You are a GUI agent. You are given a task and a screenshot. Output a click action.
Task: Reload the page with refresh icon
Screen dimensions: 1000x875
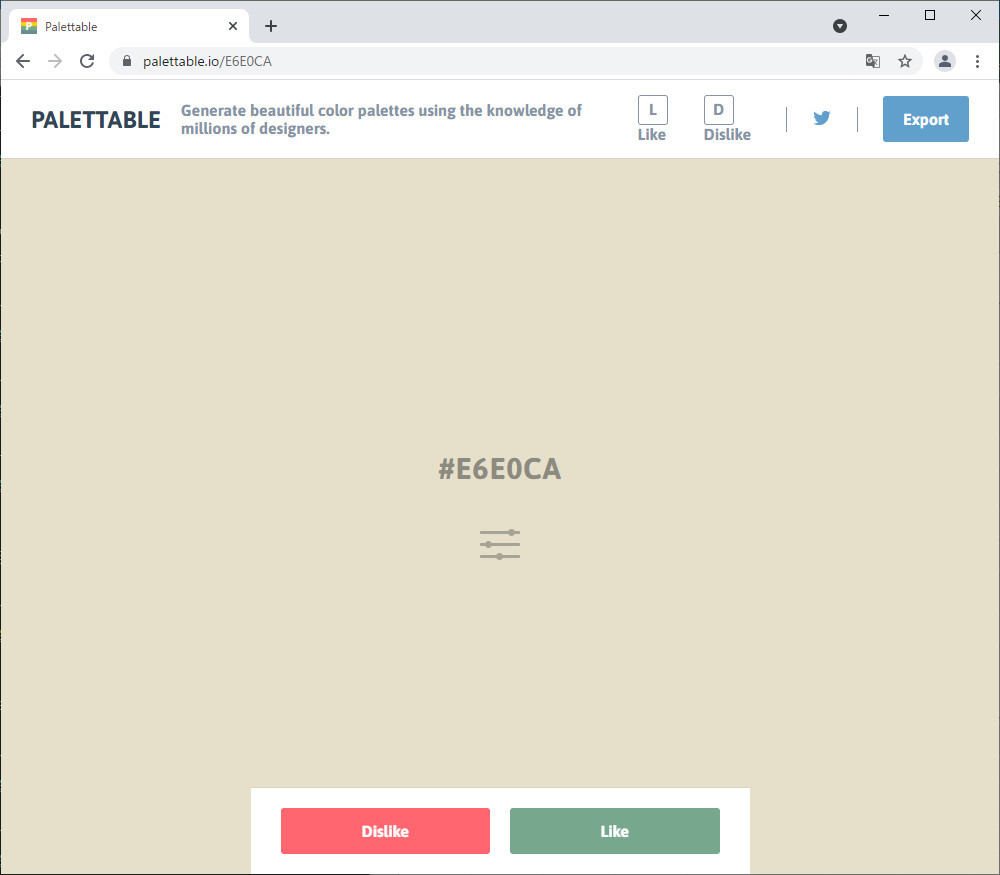tap(87, 61)
